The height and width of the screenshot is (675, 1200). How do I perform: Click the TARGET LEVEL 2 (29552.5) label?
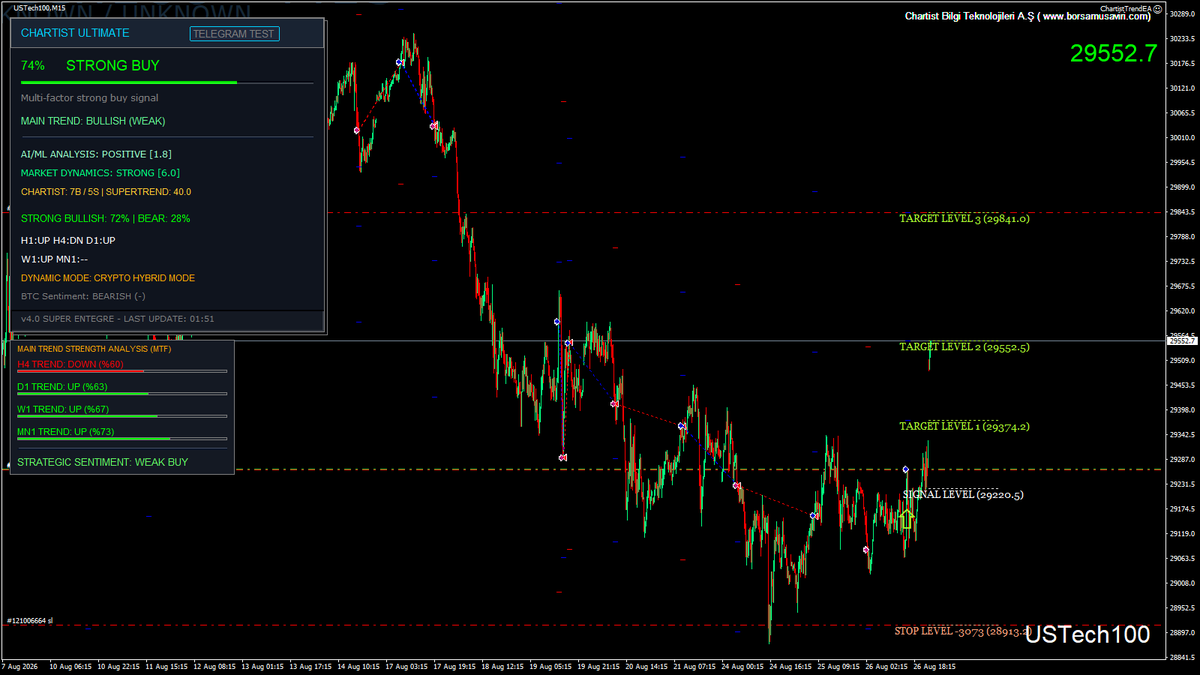pyautogui.click(x=964, y=347)
